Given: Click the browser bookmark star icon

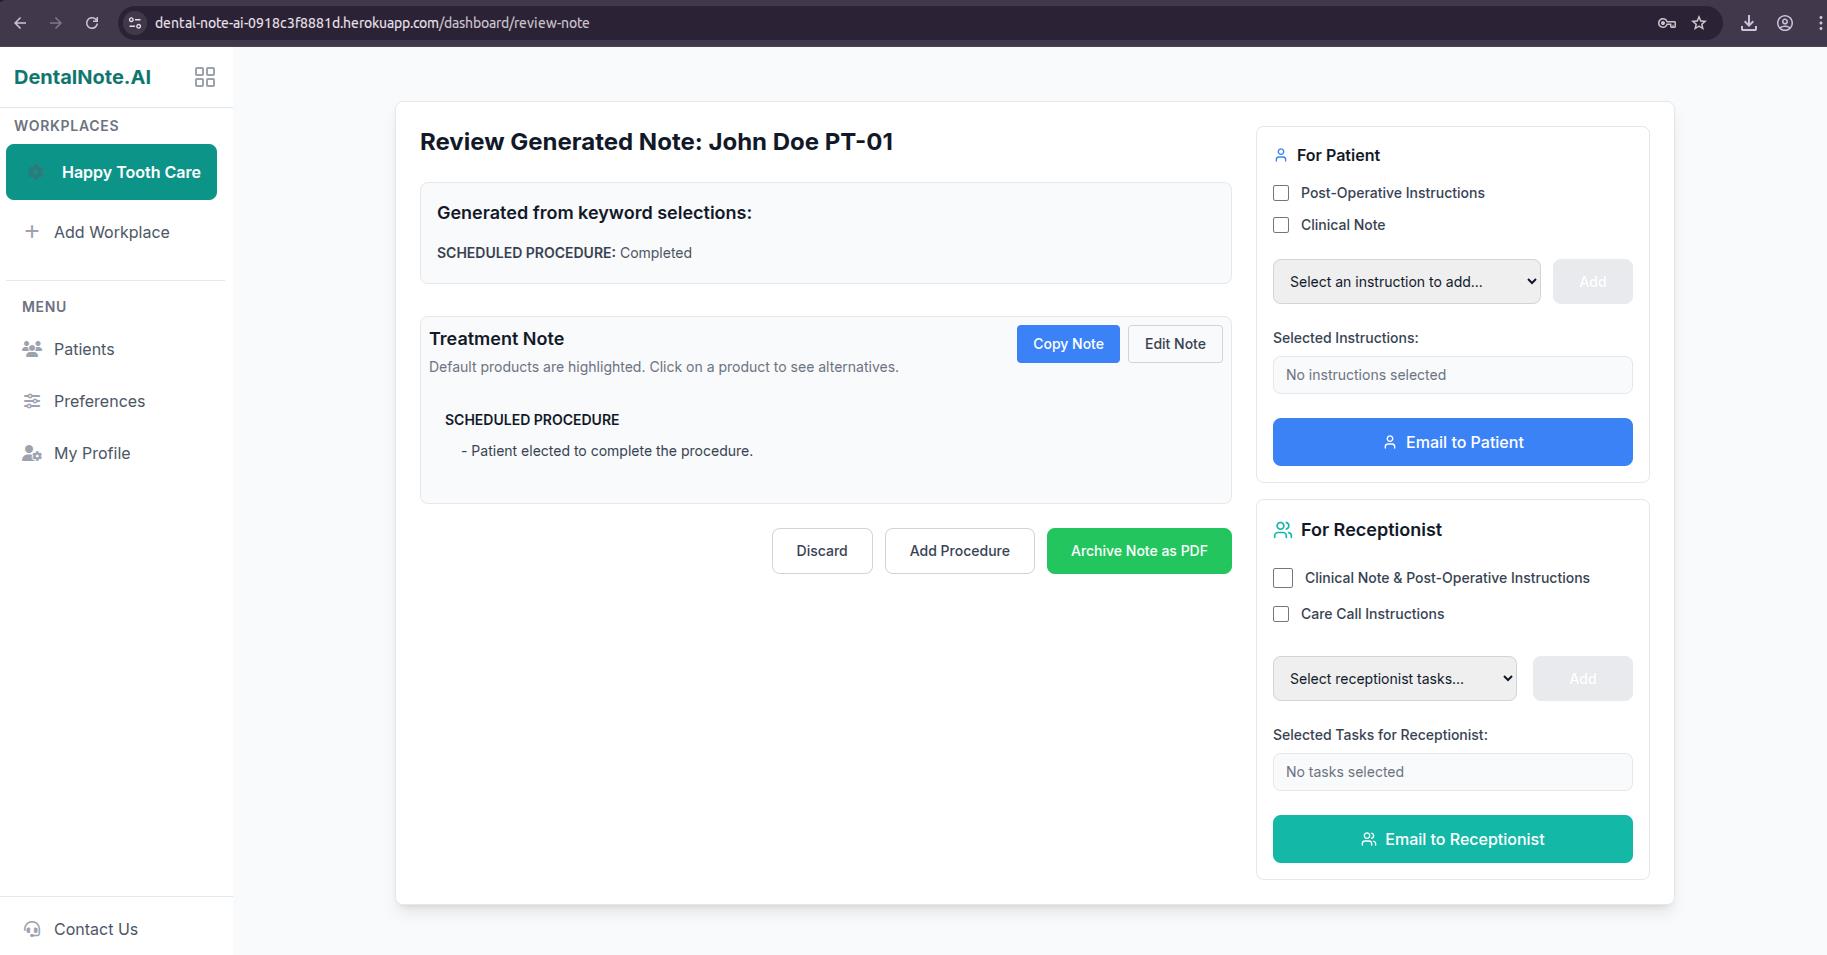Looking at the screenshot, I should [x=1698, y=22].
